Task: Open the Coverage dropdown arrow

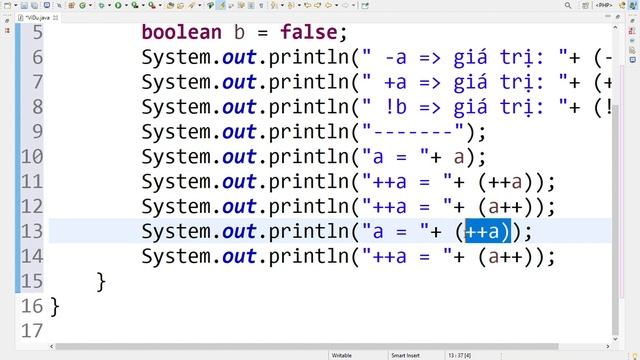Action: (x=143, y=5)
